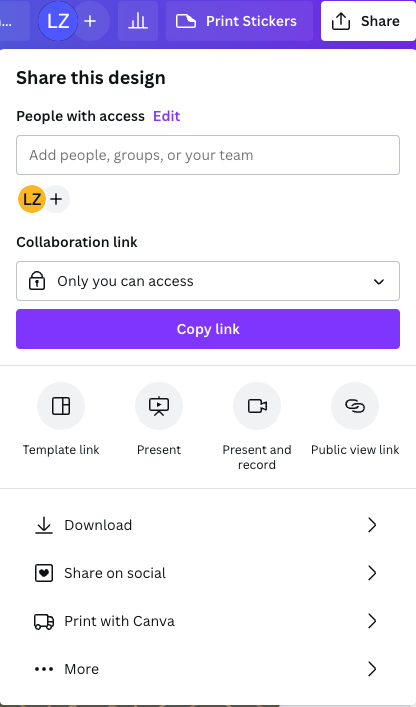416x707 pixels.
Task: Click the Present icon
Action: click(x=159, y=406)
